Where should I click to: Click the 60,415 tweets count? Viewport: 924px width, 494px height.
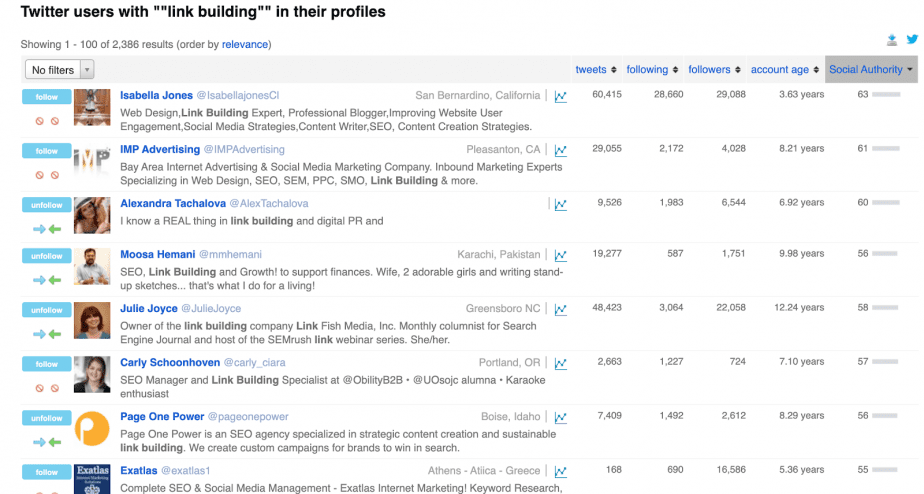607,94
